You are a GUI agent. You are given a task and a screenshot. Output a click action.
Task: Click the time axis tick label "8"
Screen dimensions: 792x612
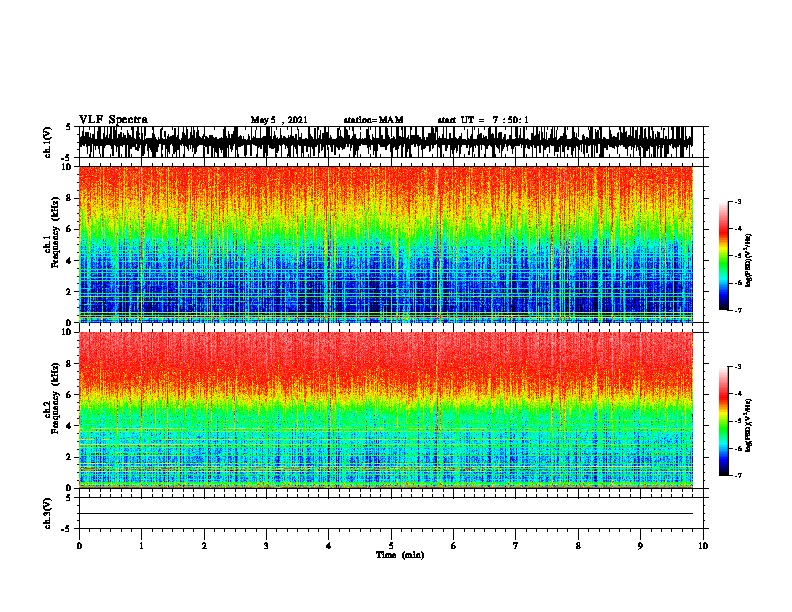coord(578,545)
